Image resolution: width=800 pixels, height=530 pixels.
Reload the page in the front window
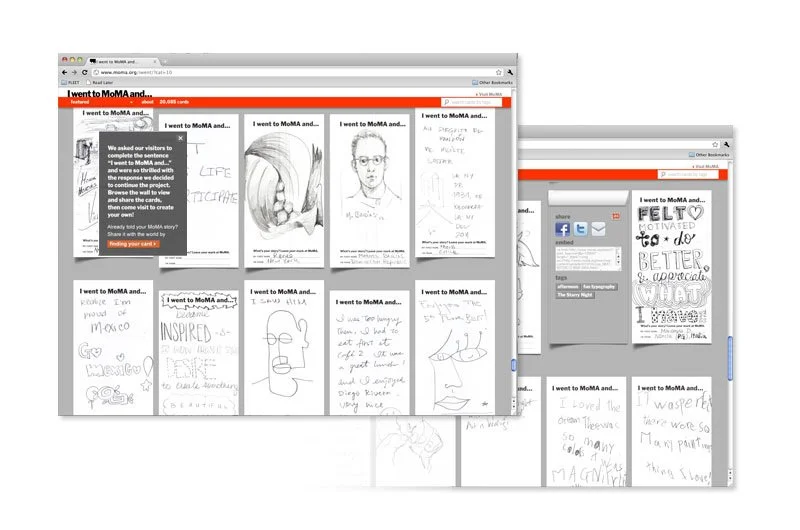coord(85,72)
